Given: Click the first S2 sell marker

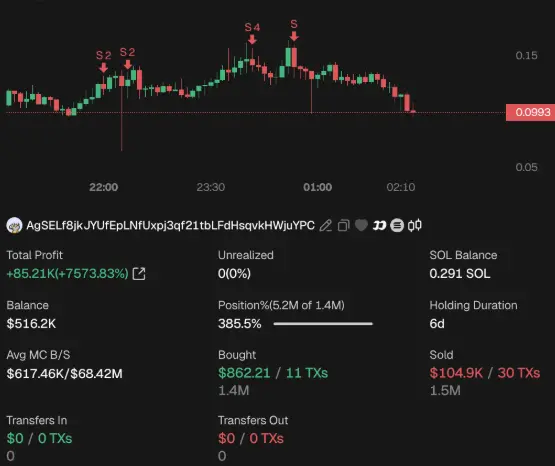Looking at the screenshot, I should click(x=103, y=61).
